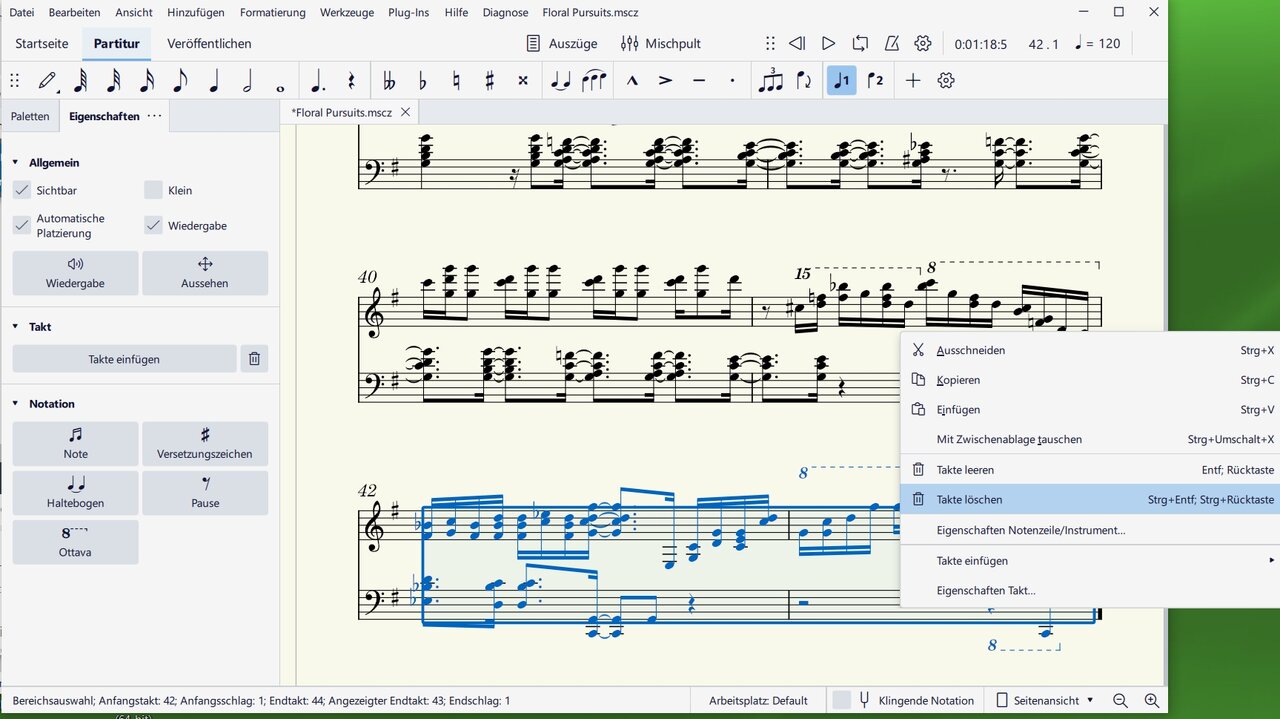Screen dimensions: 1280x719
Task: Collapse the Allgemein section
Action: click(15, 163)
